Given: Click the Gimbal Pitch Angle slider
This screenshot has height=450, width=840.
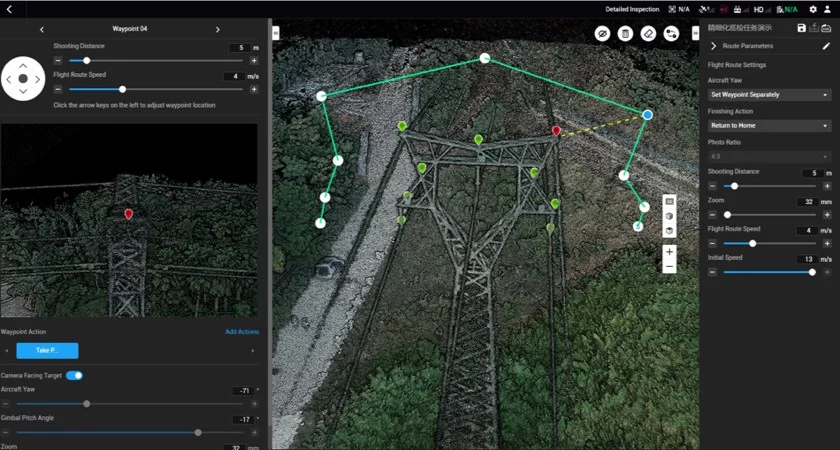Looking at the screenshot, I should [130, 432].
